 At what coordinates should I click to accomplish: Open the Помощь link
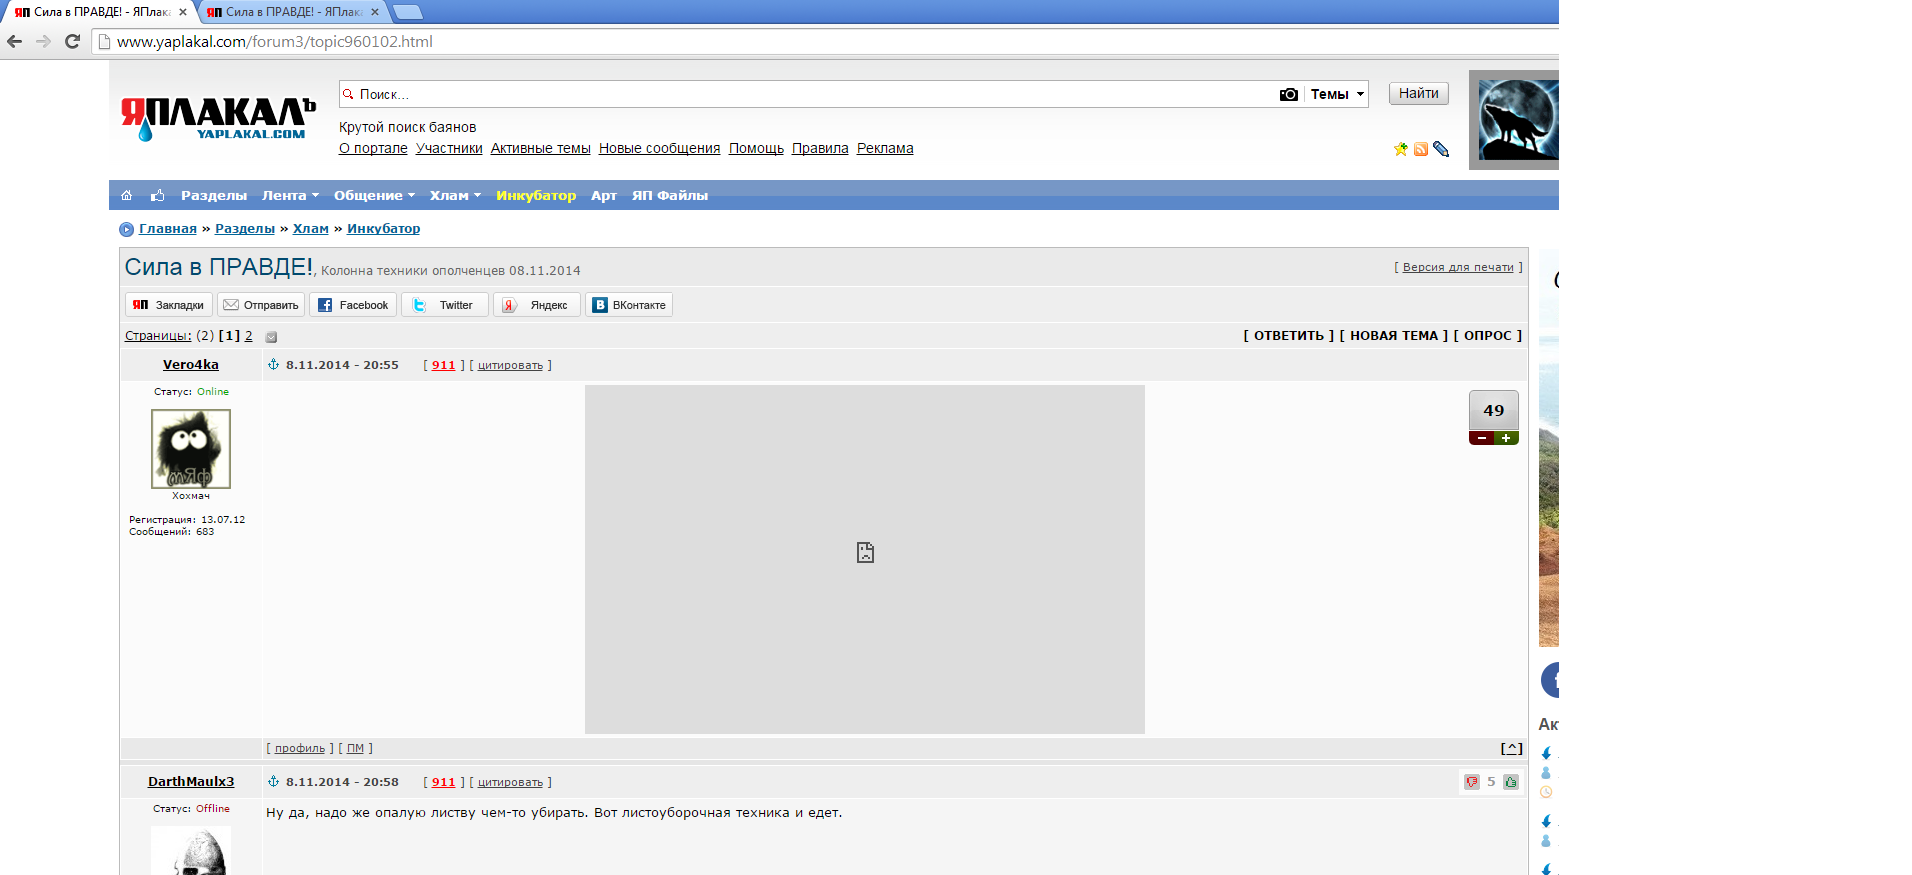[756, 148]
